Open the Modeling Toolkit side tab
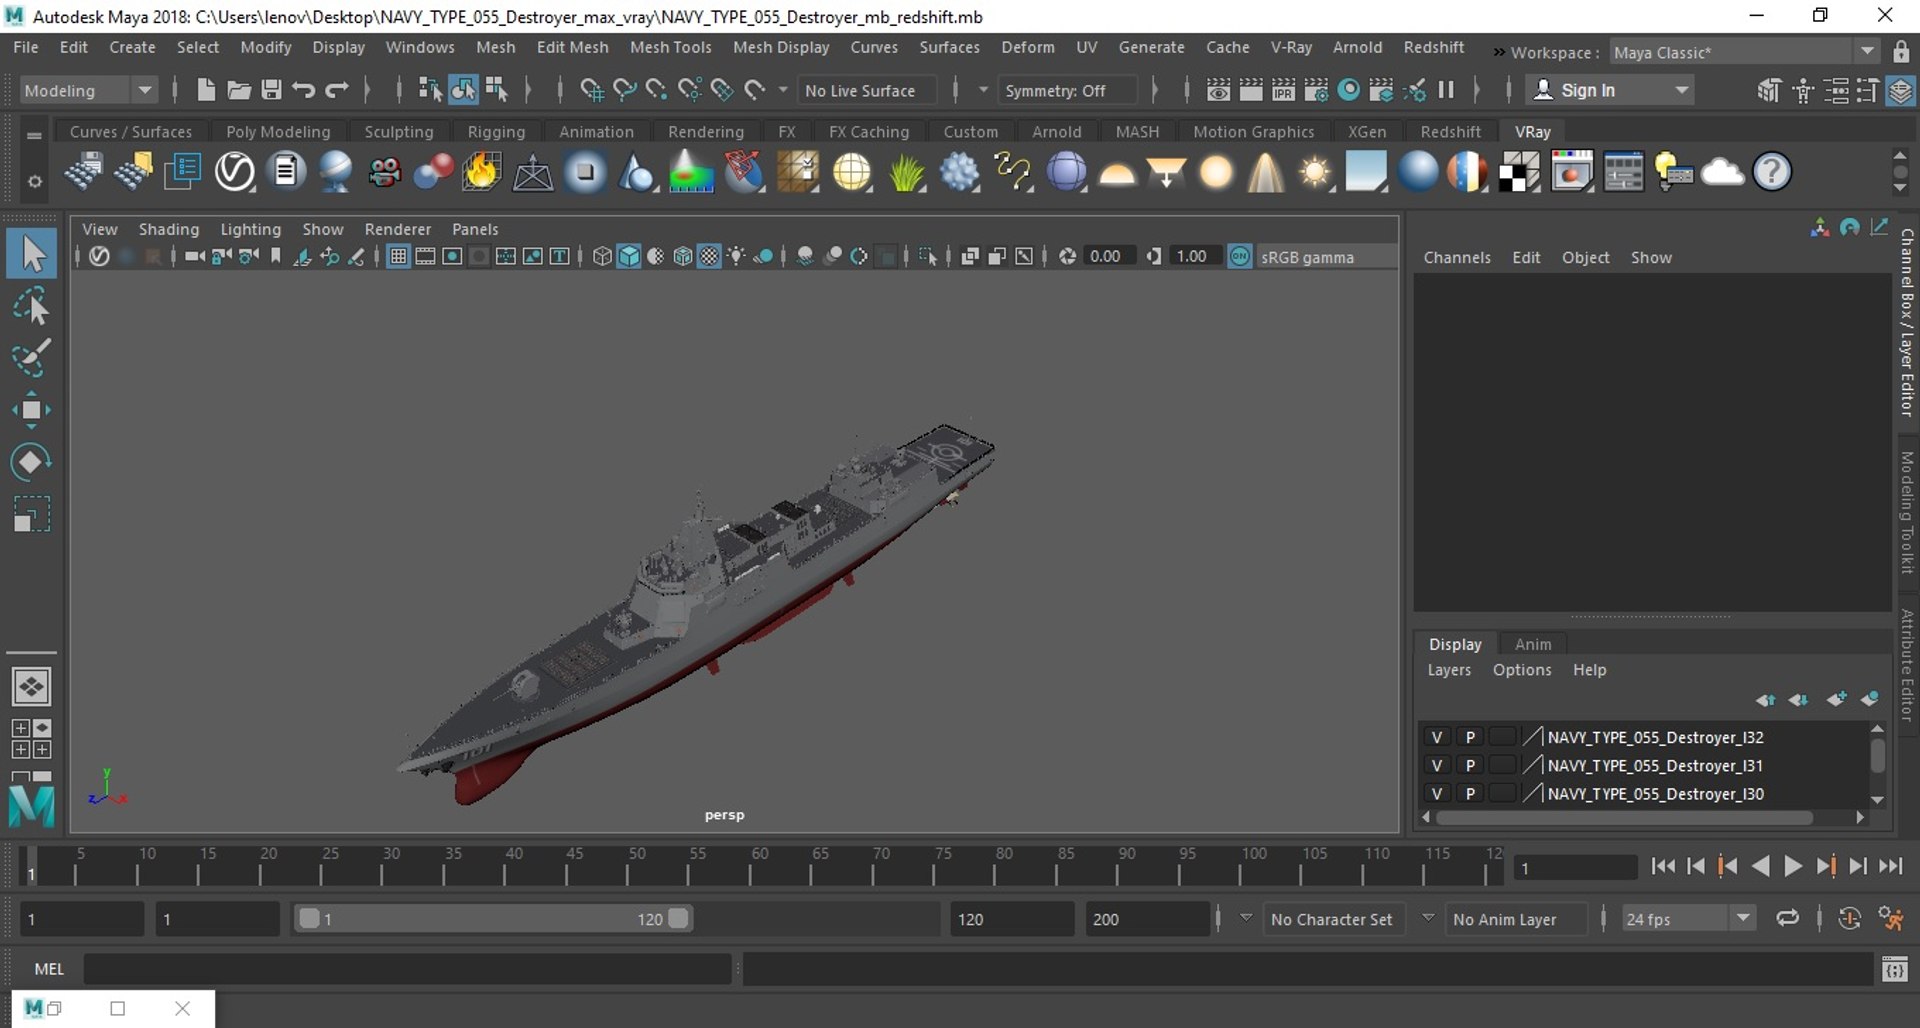 tap(1908, 513)
